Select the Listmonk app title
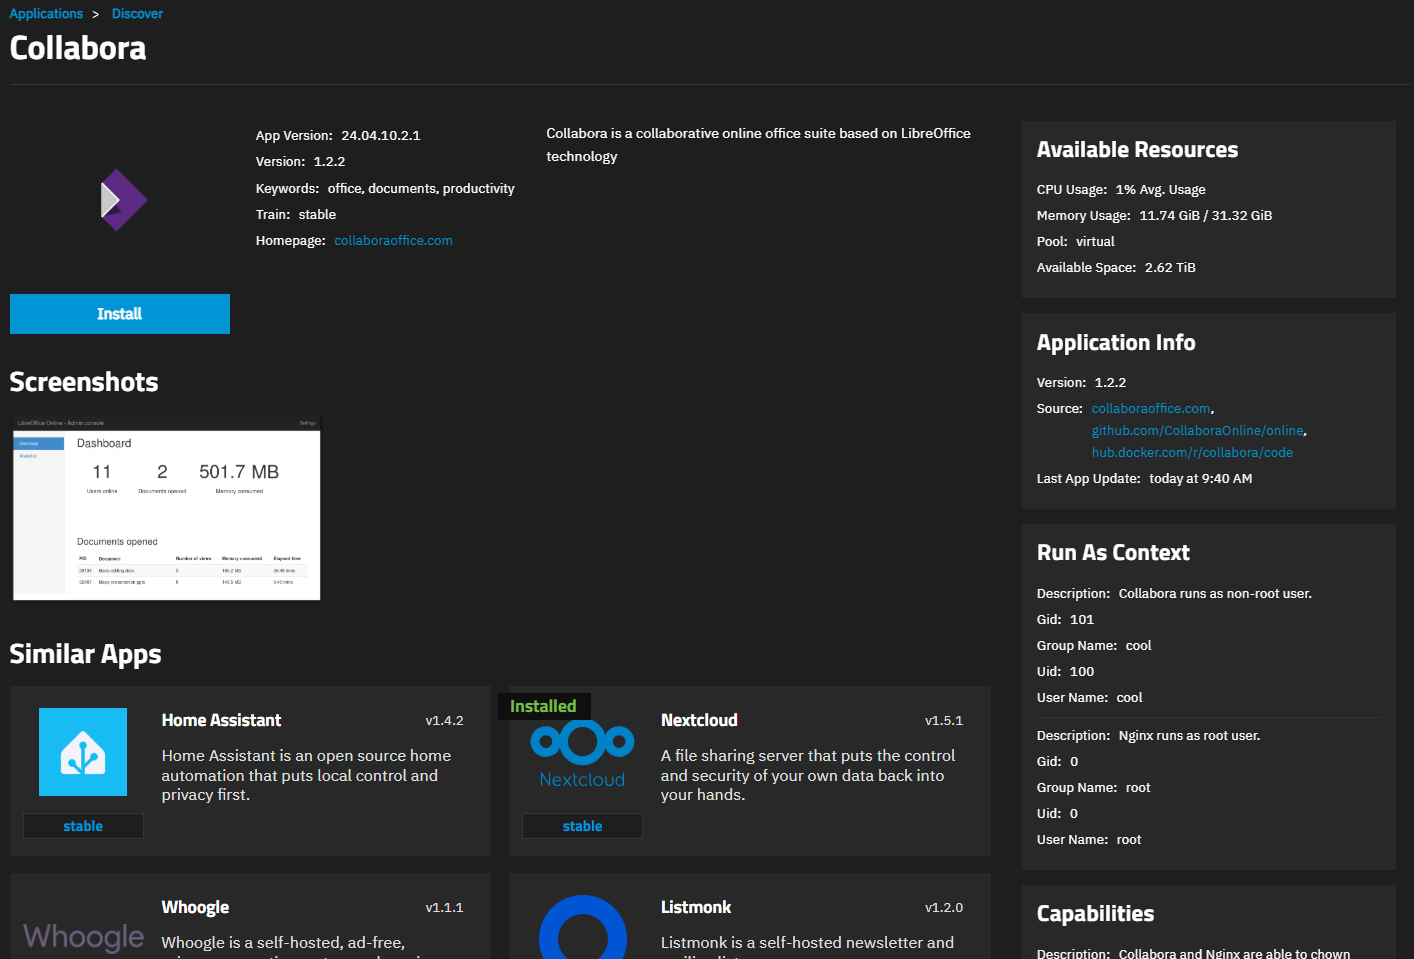 coord(696,907)
